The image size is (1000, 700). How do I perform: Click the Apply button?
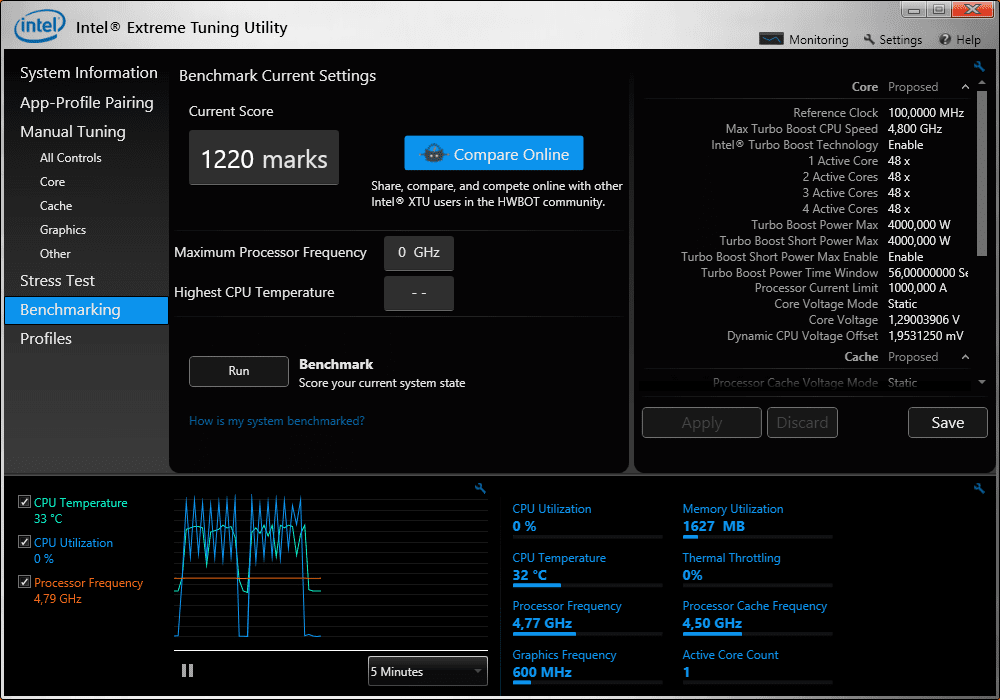702,423
